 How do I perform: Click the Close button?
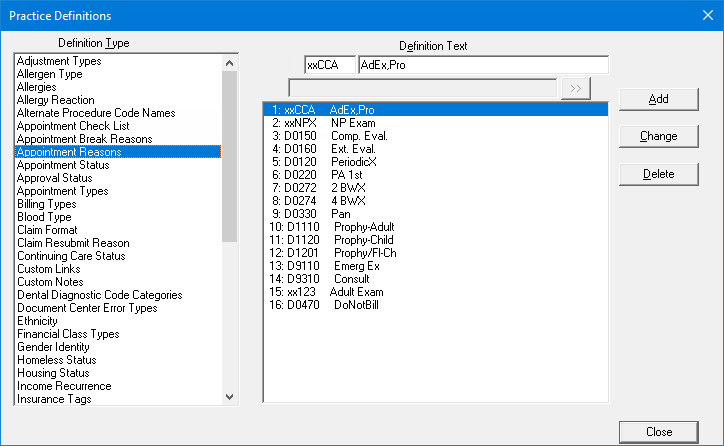point(658,432)
